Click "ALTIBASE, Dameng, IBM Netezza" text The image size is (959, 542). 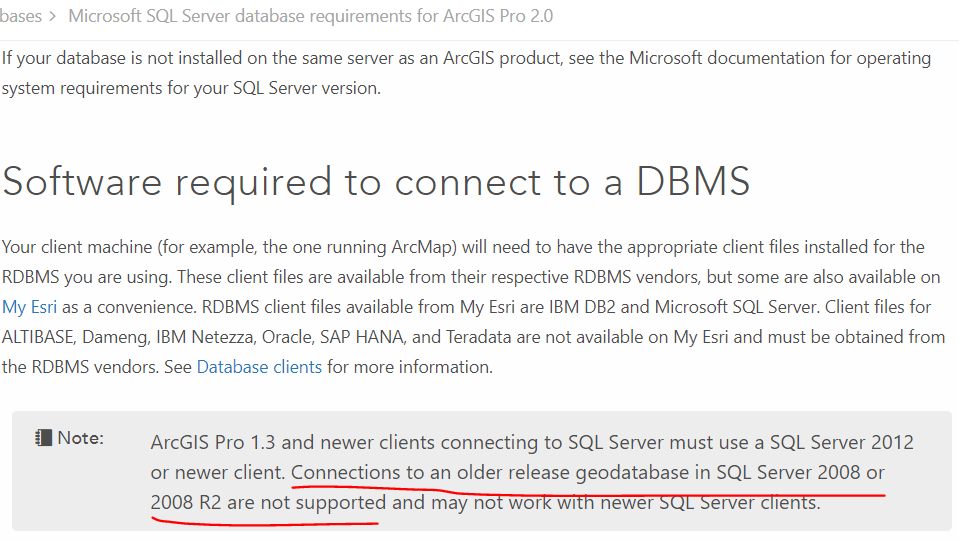pyautogui.click(x=127, y=337)
